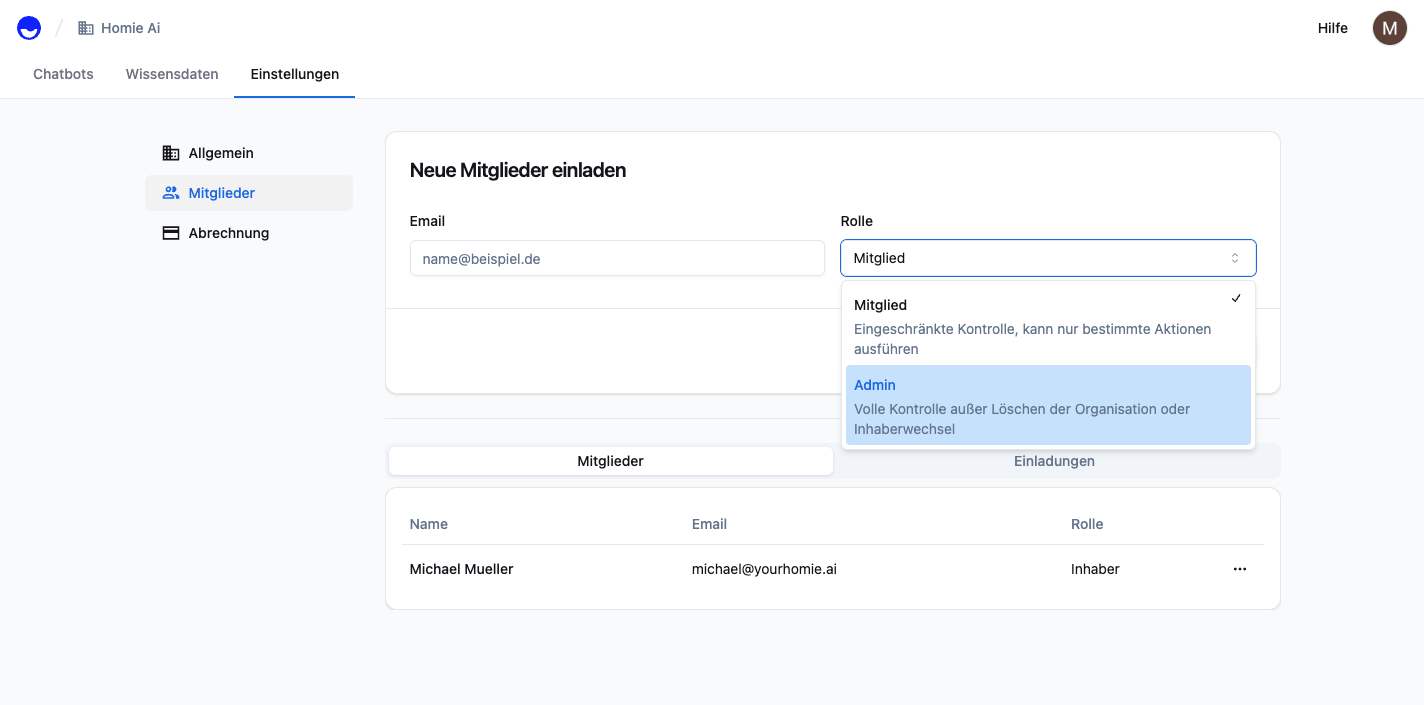Viewport: 1424px width, 705px height.
Task: Click the Abrechnung credit card icon
Action: tap(171, 233)
